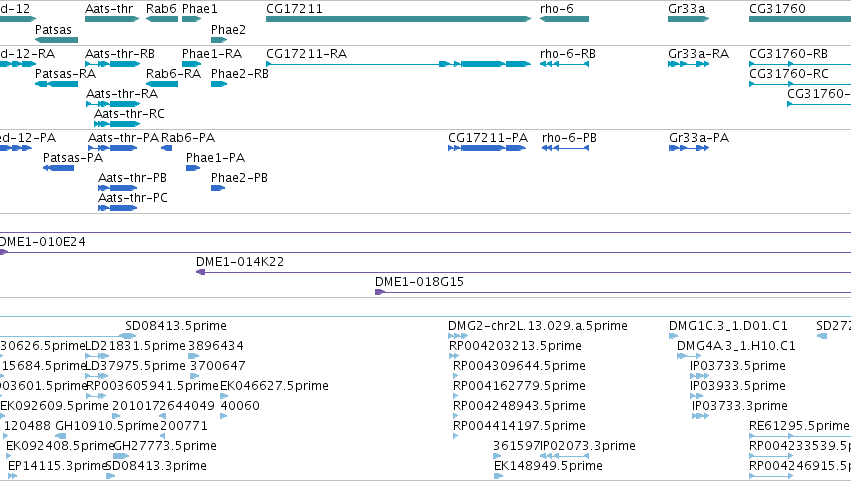Select the rho-6-RB transcript
This screenshot has width=851, height=481.
click(x=564, y=64)
